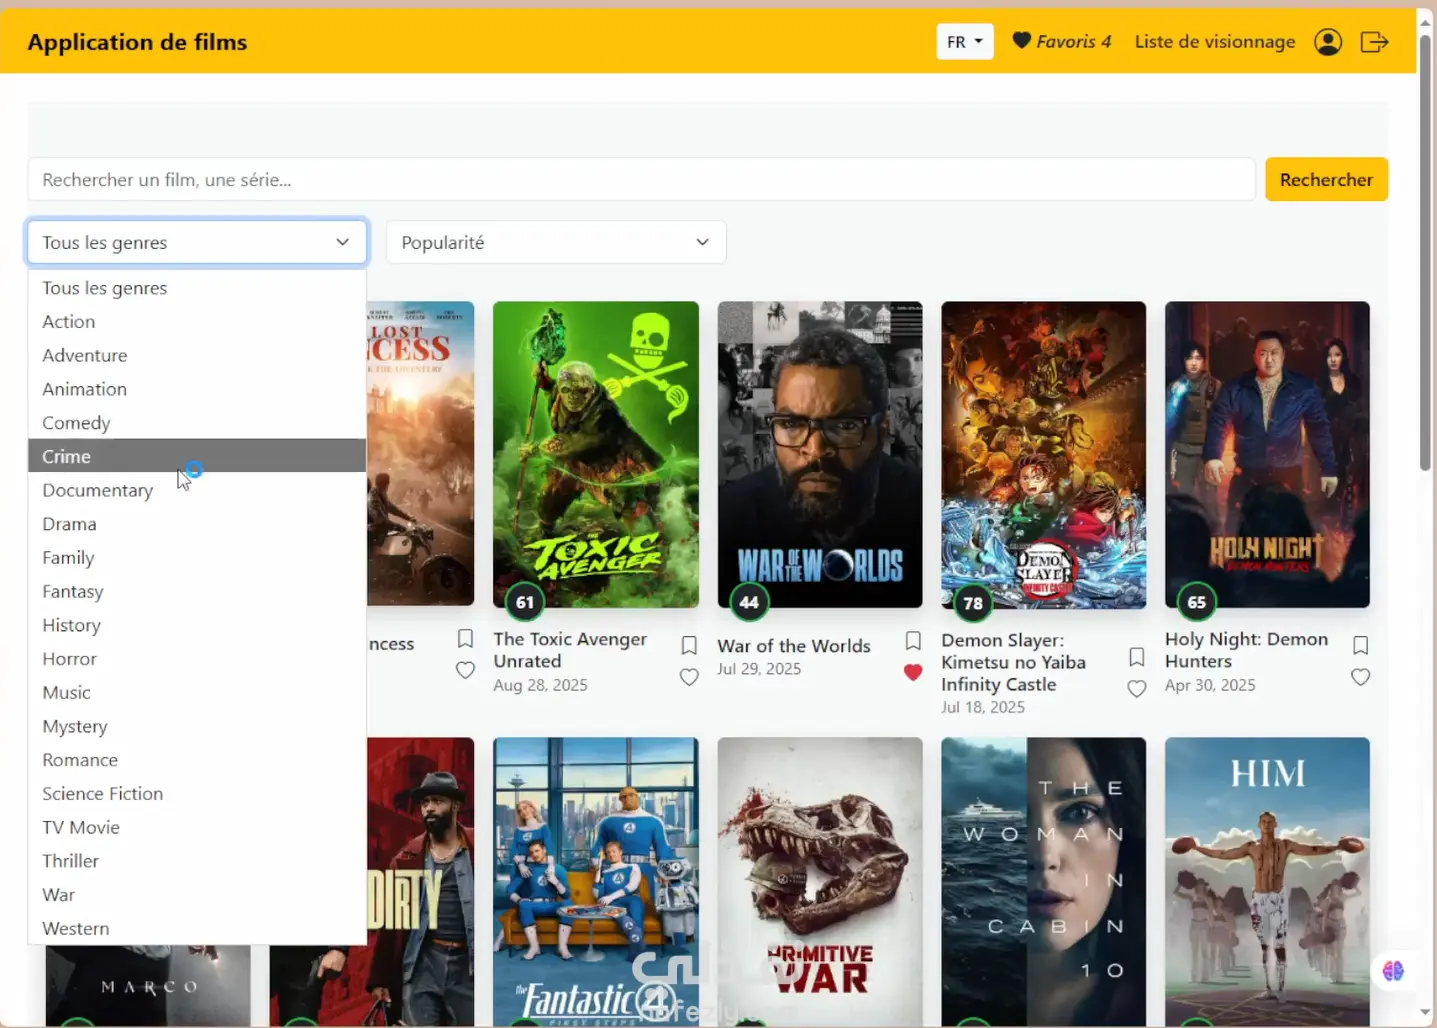Bookmark The Toxic Avenger Unrated
Viewport: 1437px width, 1028px height.
coord(689,645)
